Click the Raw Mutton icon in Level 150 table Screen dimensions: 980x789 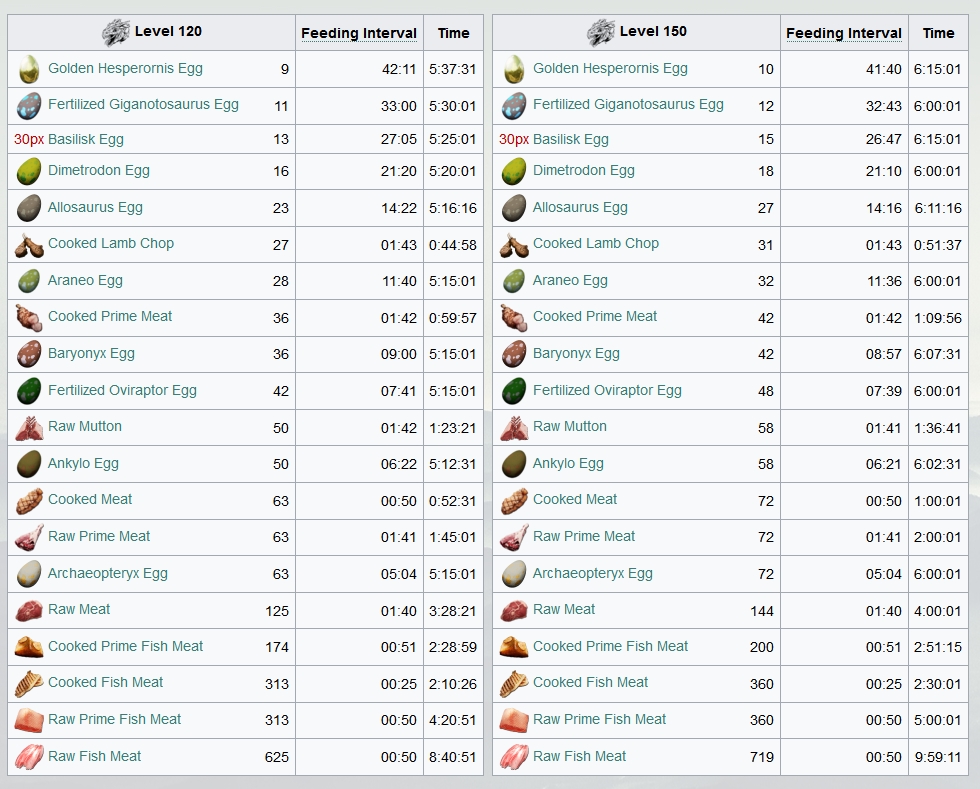coord(514,428)
